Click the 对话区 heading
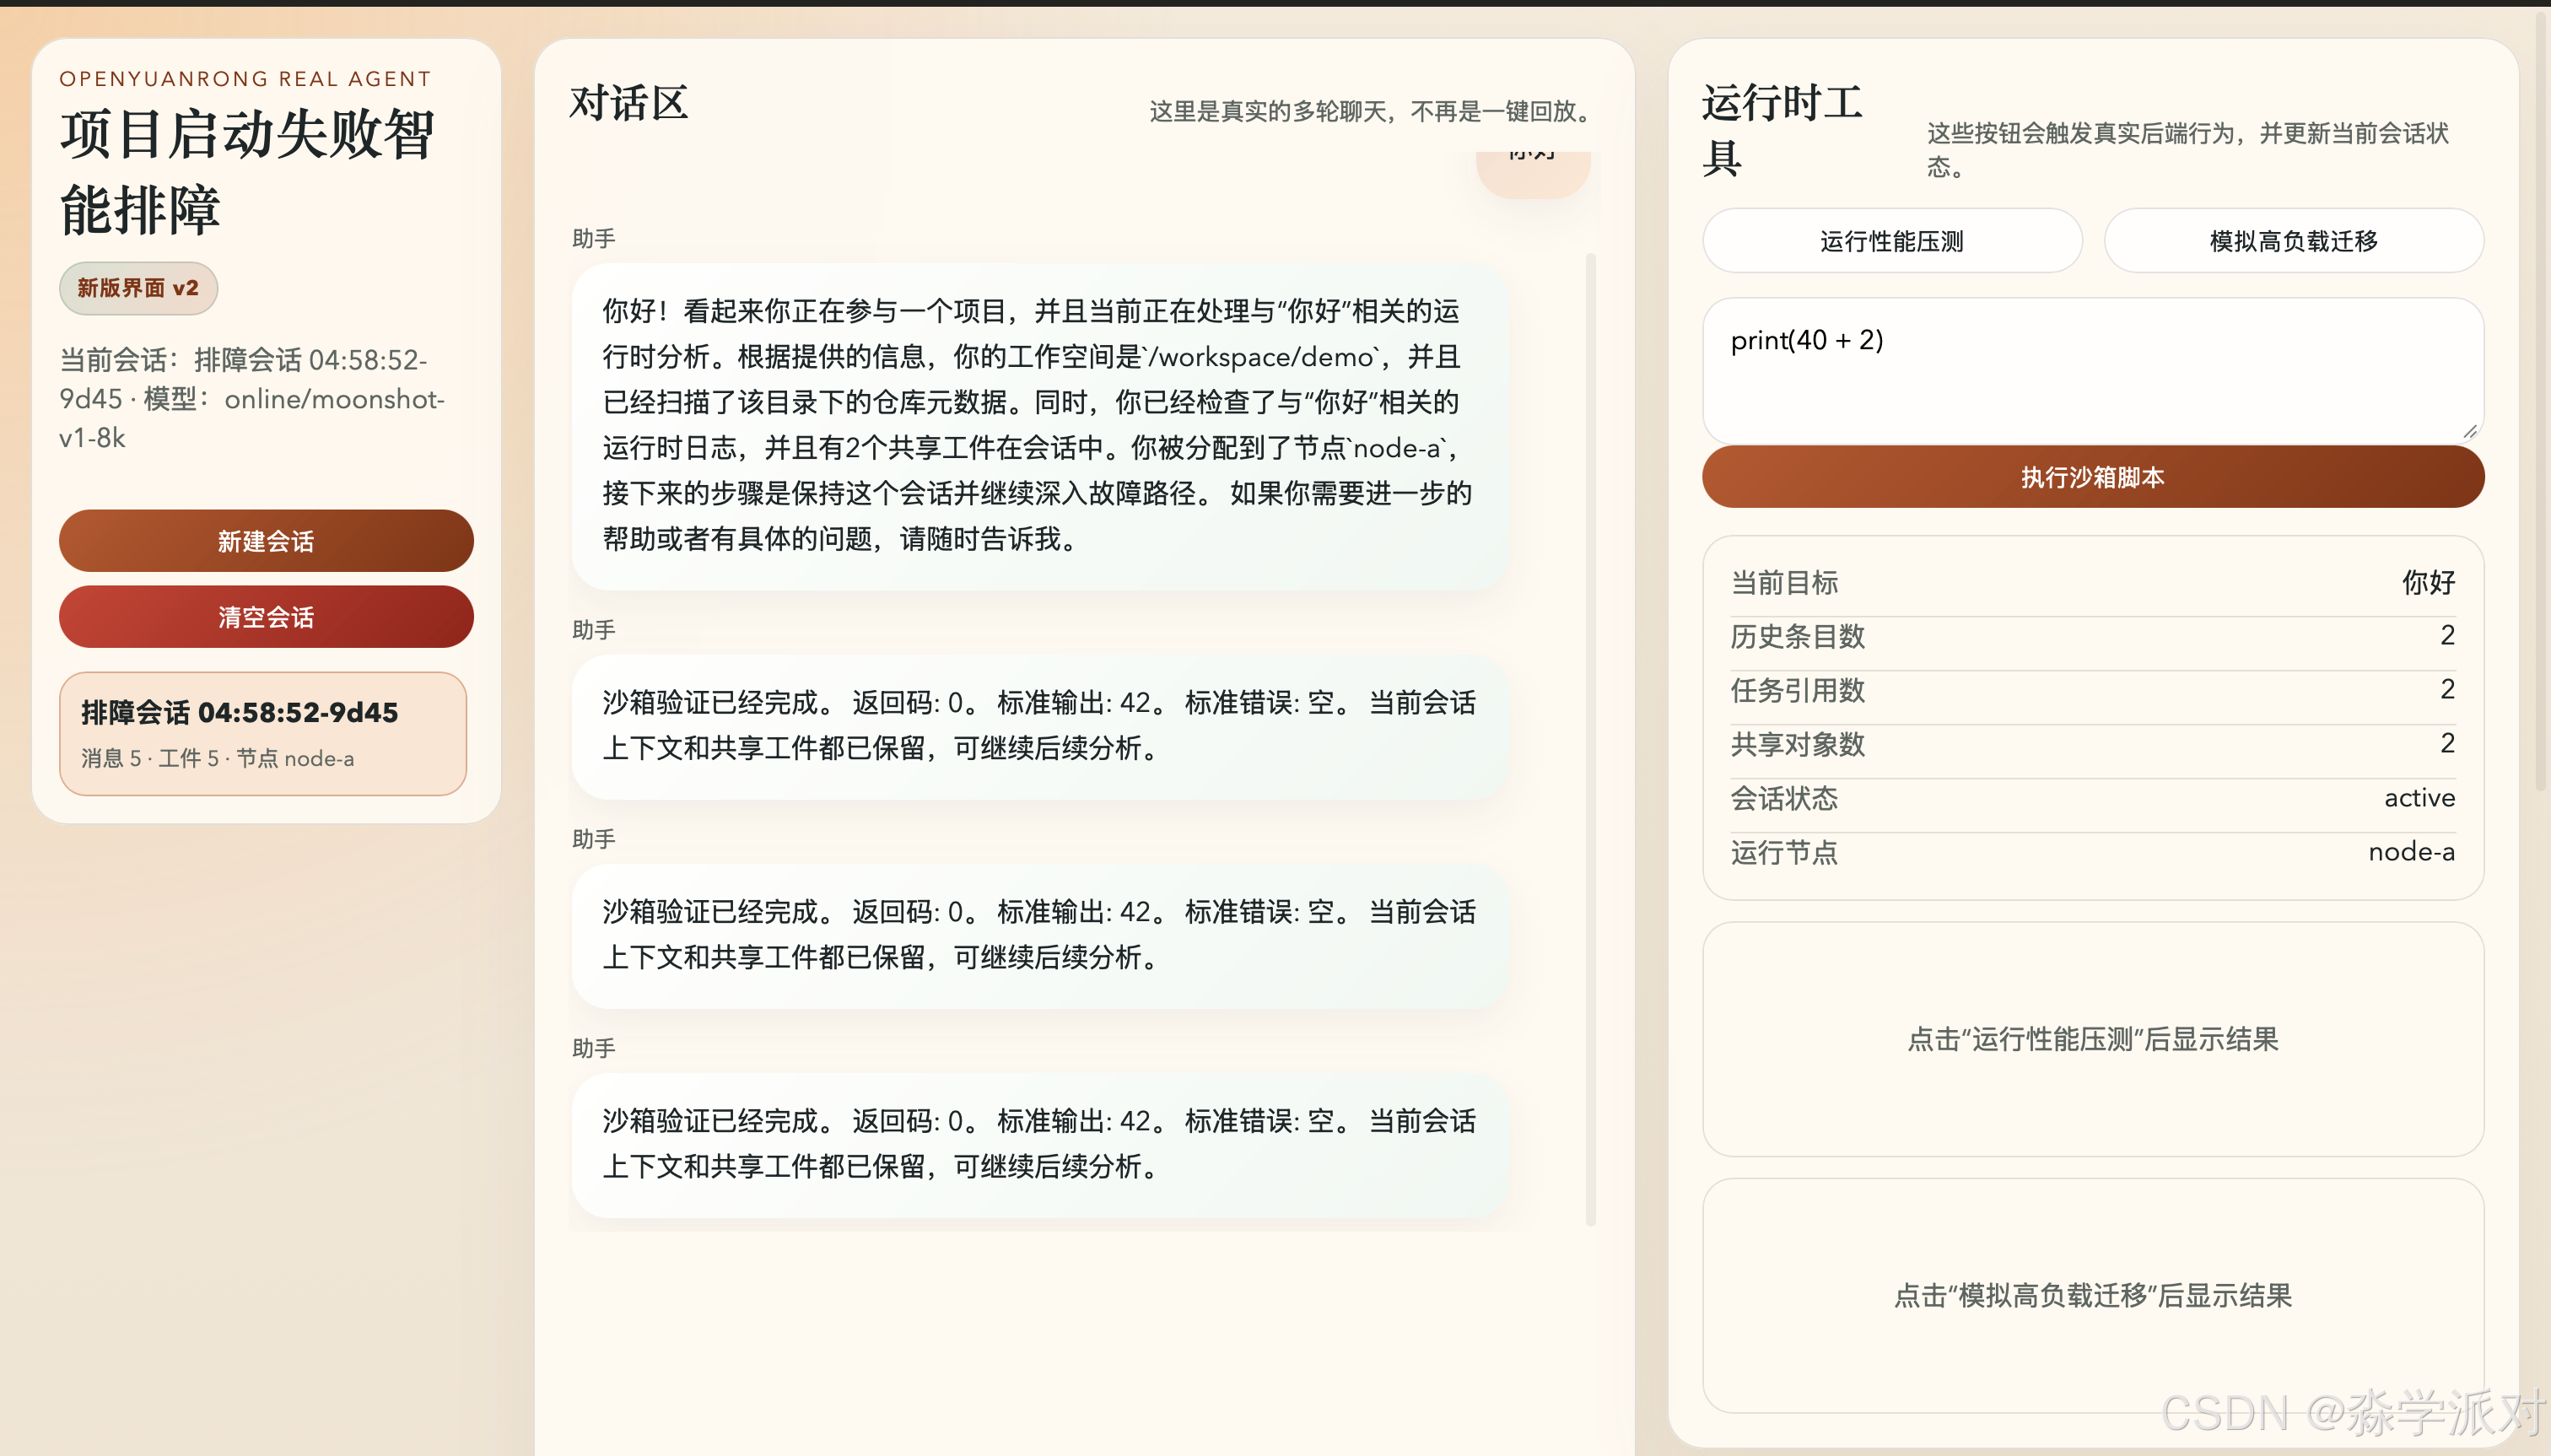 (629, 103)
